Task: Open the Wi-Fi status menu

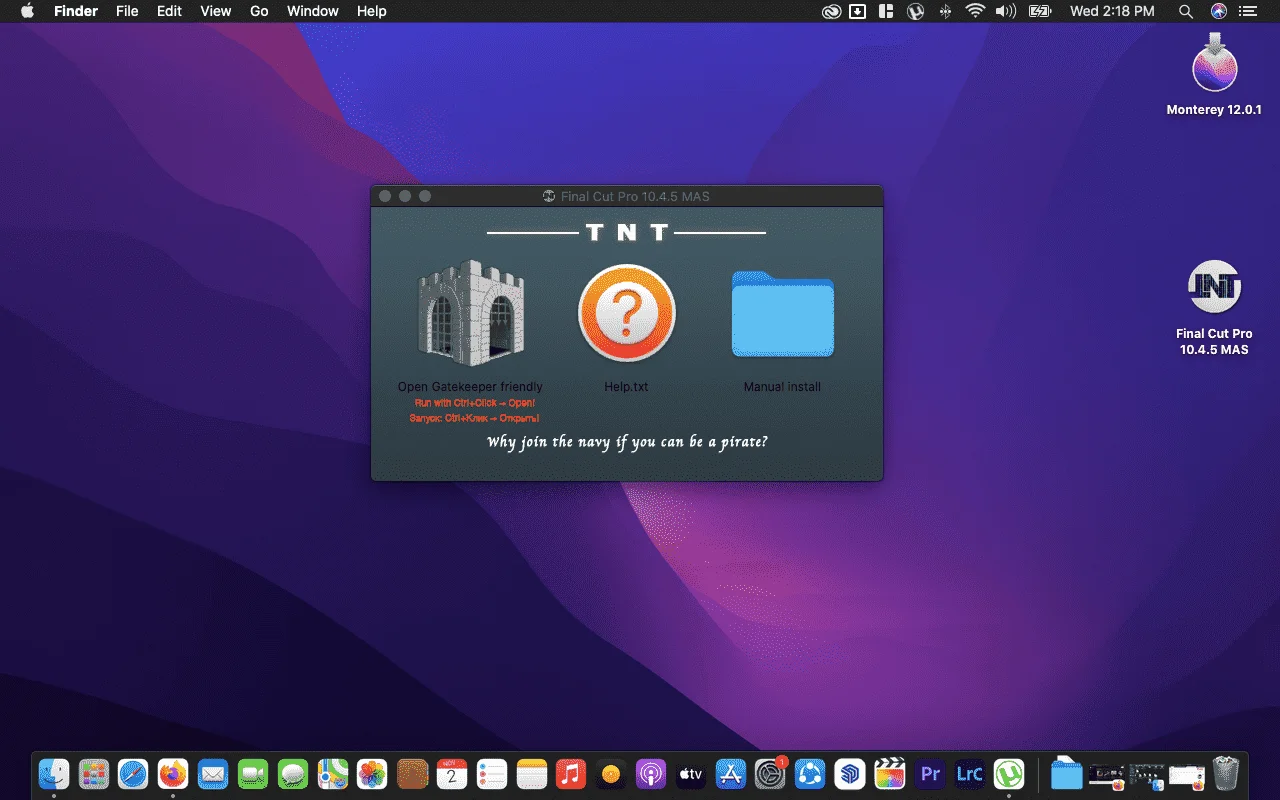Action: [975, 11]
